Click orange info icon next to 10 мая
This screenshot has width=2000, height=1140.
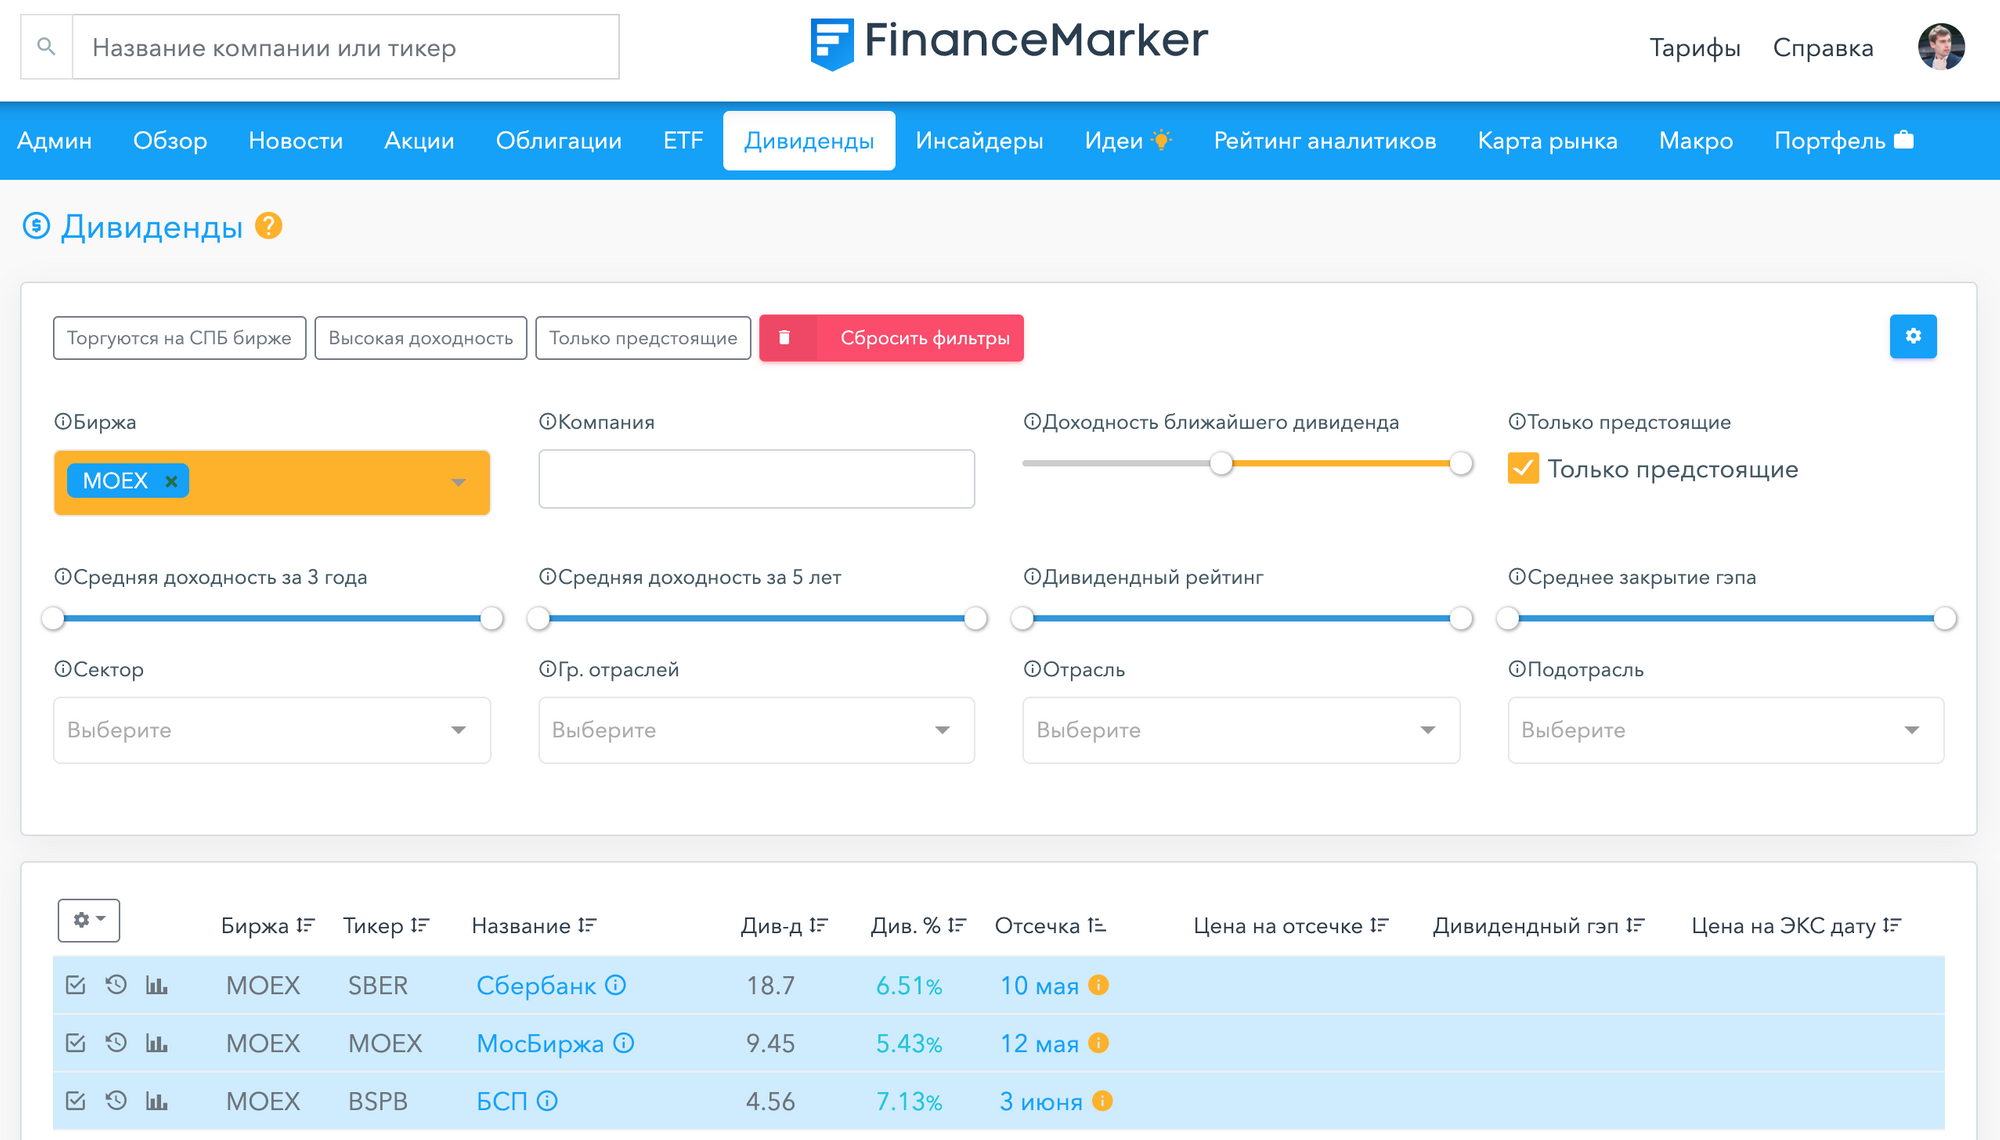(1098, 985)
